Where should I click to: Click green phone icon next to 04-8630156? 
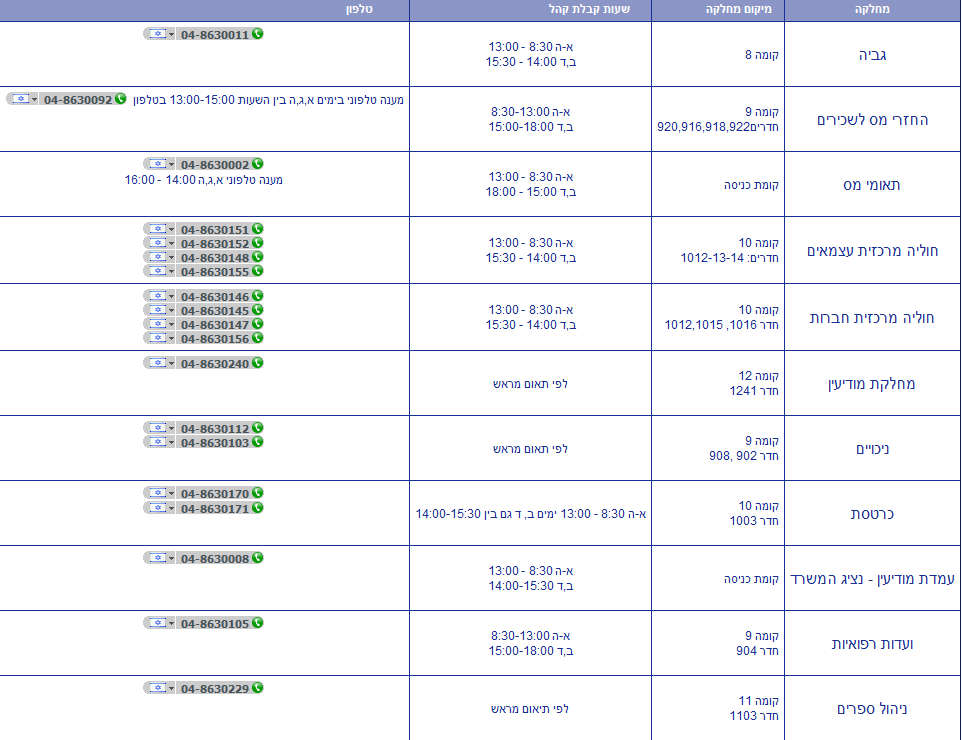258,338
